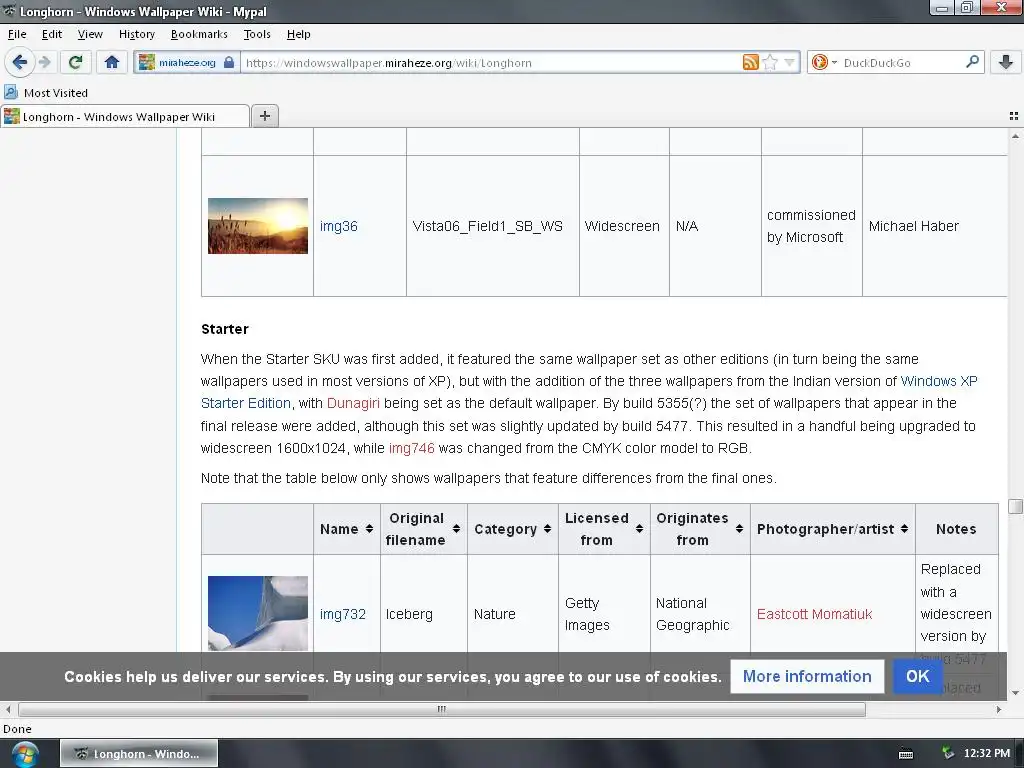Click the vertical scrollbar up arrow

pos(1016,136)
